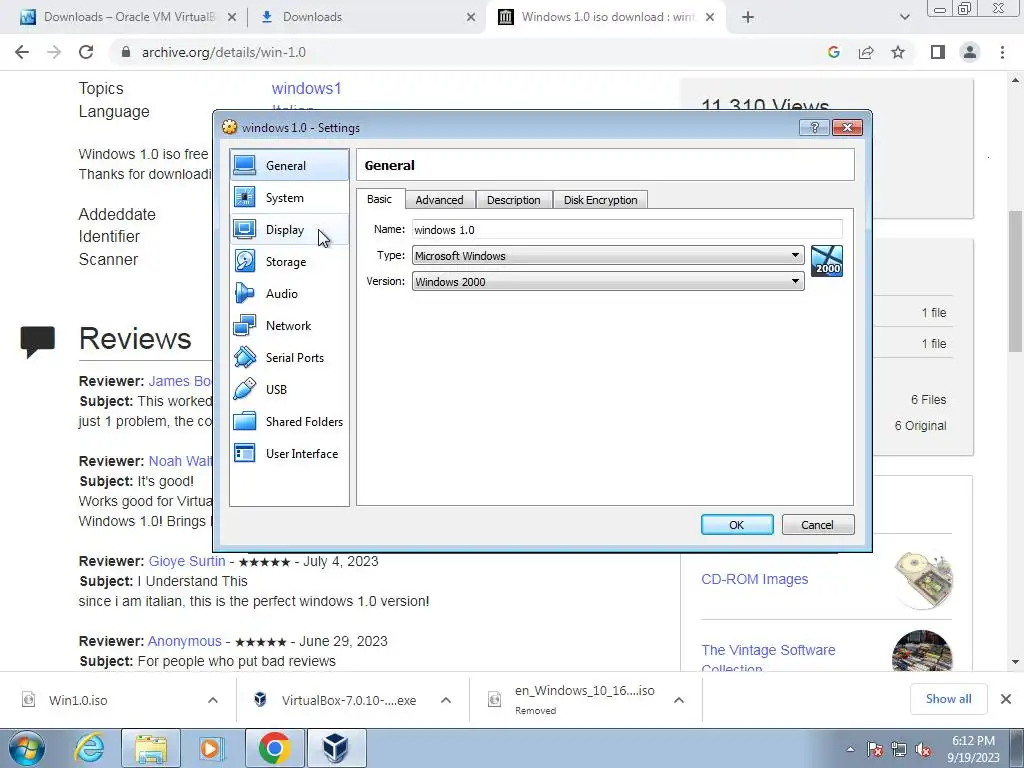Open the Serial Ports settings category
The width and height of the screenshot is (1024, 768).
click(289, 357)
